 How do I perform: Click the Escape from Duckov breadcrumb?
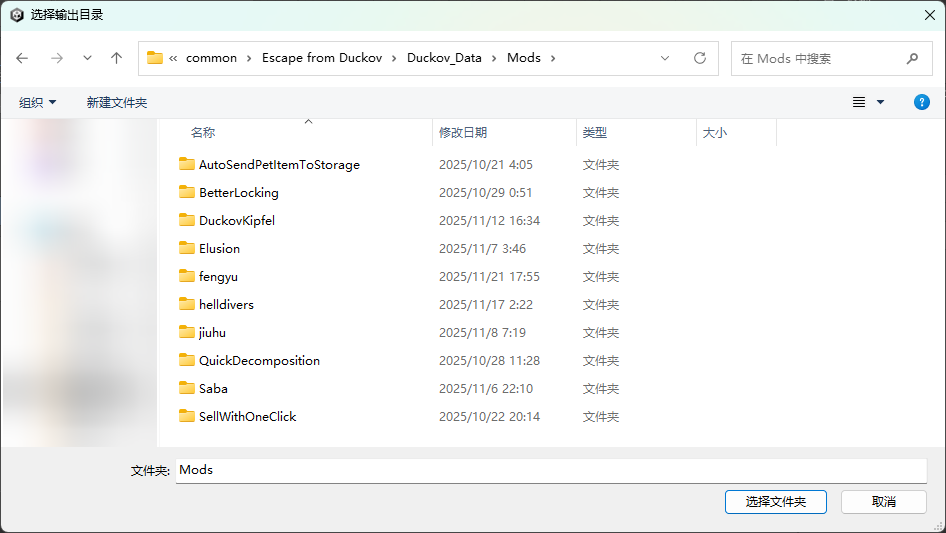322,58
